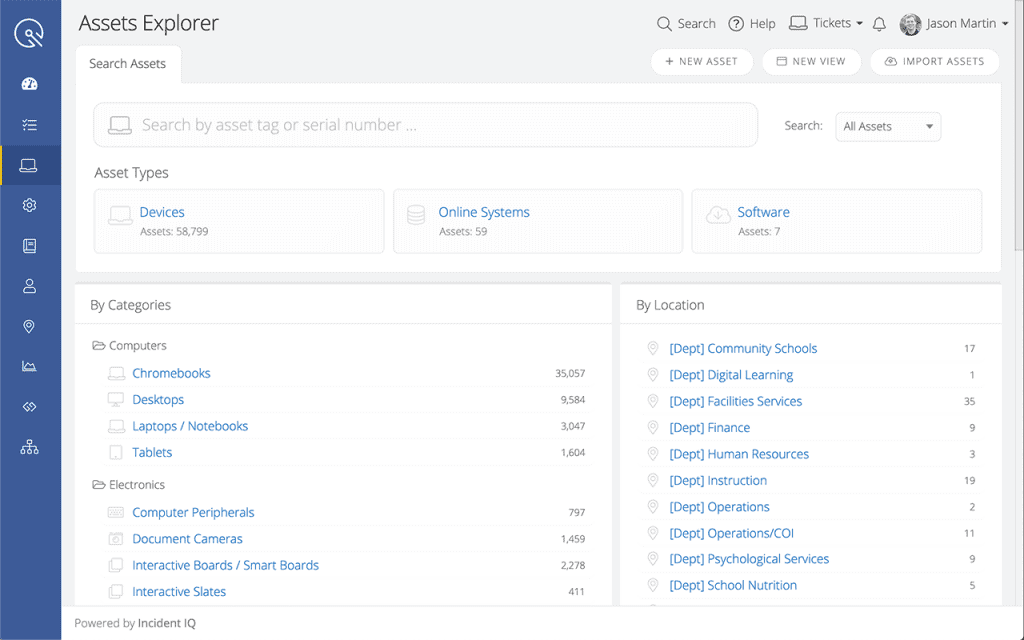Open the Chromebooks category link
The height and width of the screenshot is (640, 1024).
[170, 373]
